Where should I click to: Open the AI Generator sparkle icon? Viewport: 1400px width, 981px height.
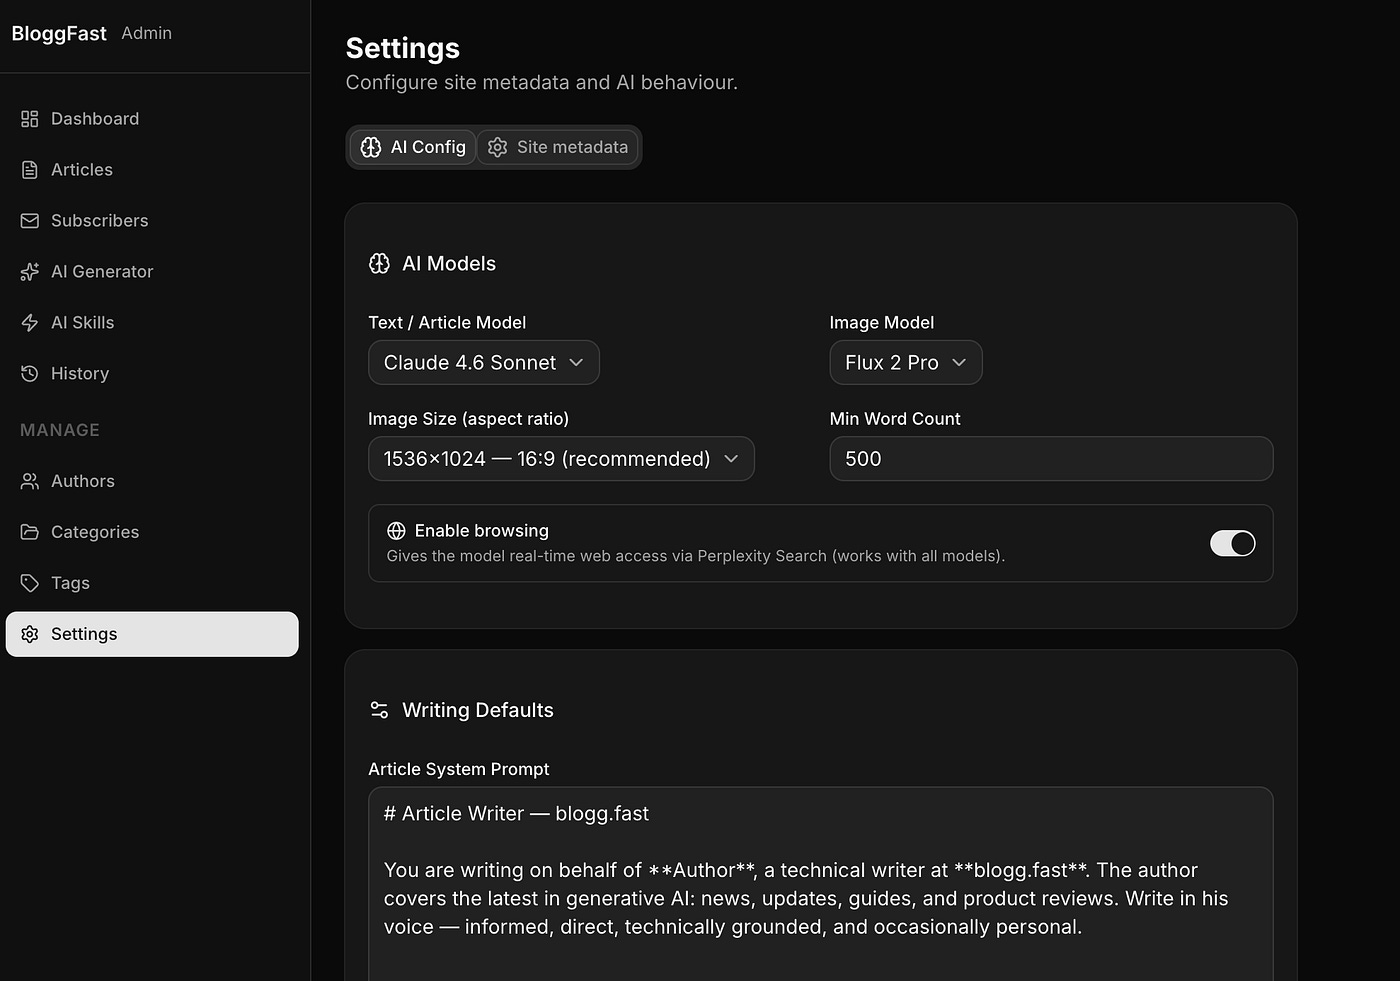tap(30, 271)
